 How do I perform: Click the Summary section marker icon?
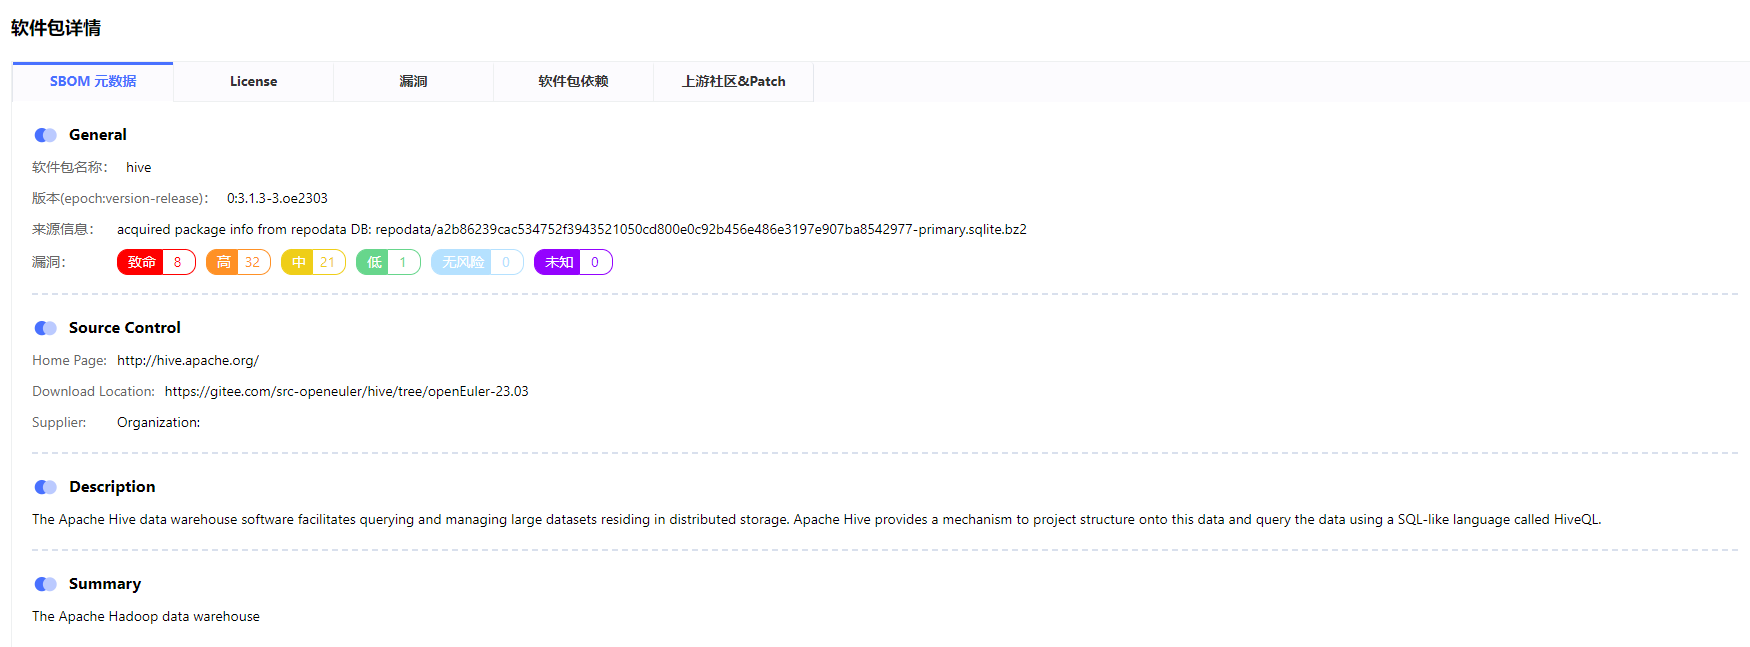pos(45,584)
